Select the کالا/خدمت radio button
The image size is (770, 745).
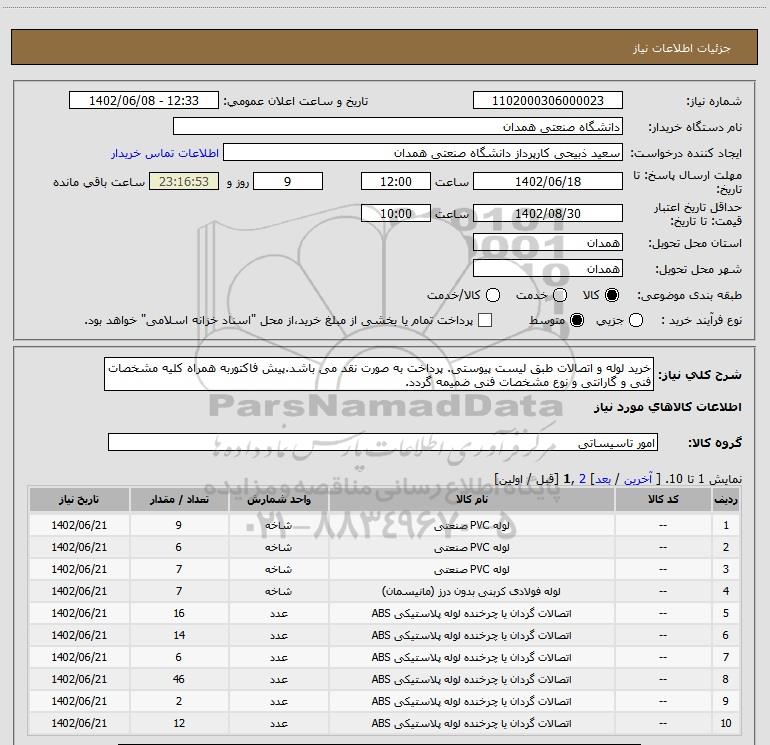[493, 295]
